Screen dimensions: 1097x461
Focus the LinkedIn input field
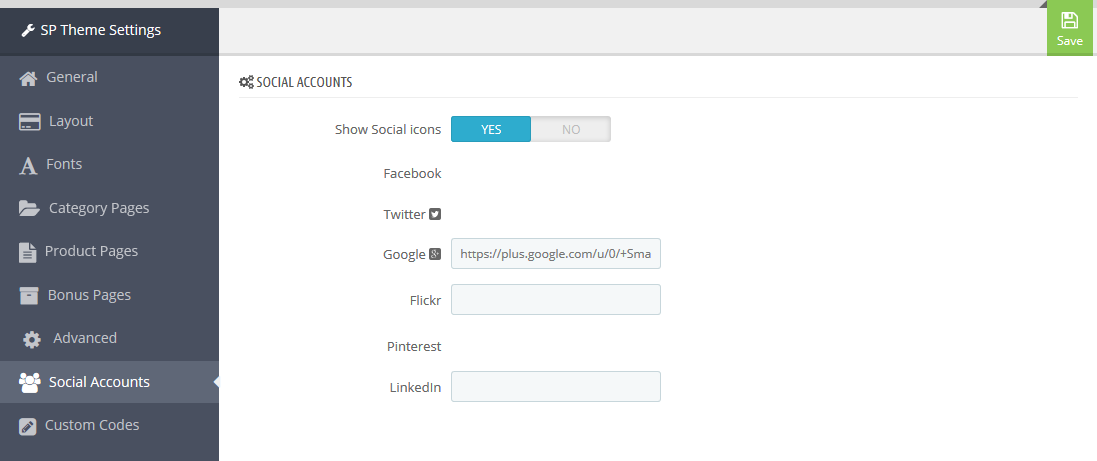point(555,386)
